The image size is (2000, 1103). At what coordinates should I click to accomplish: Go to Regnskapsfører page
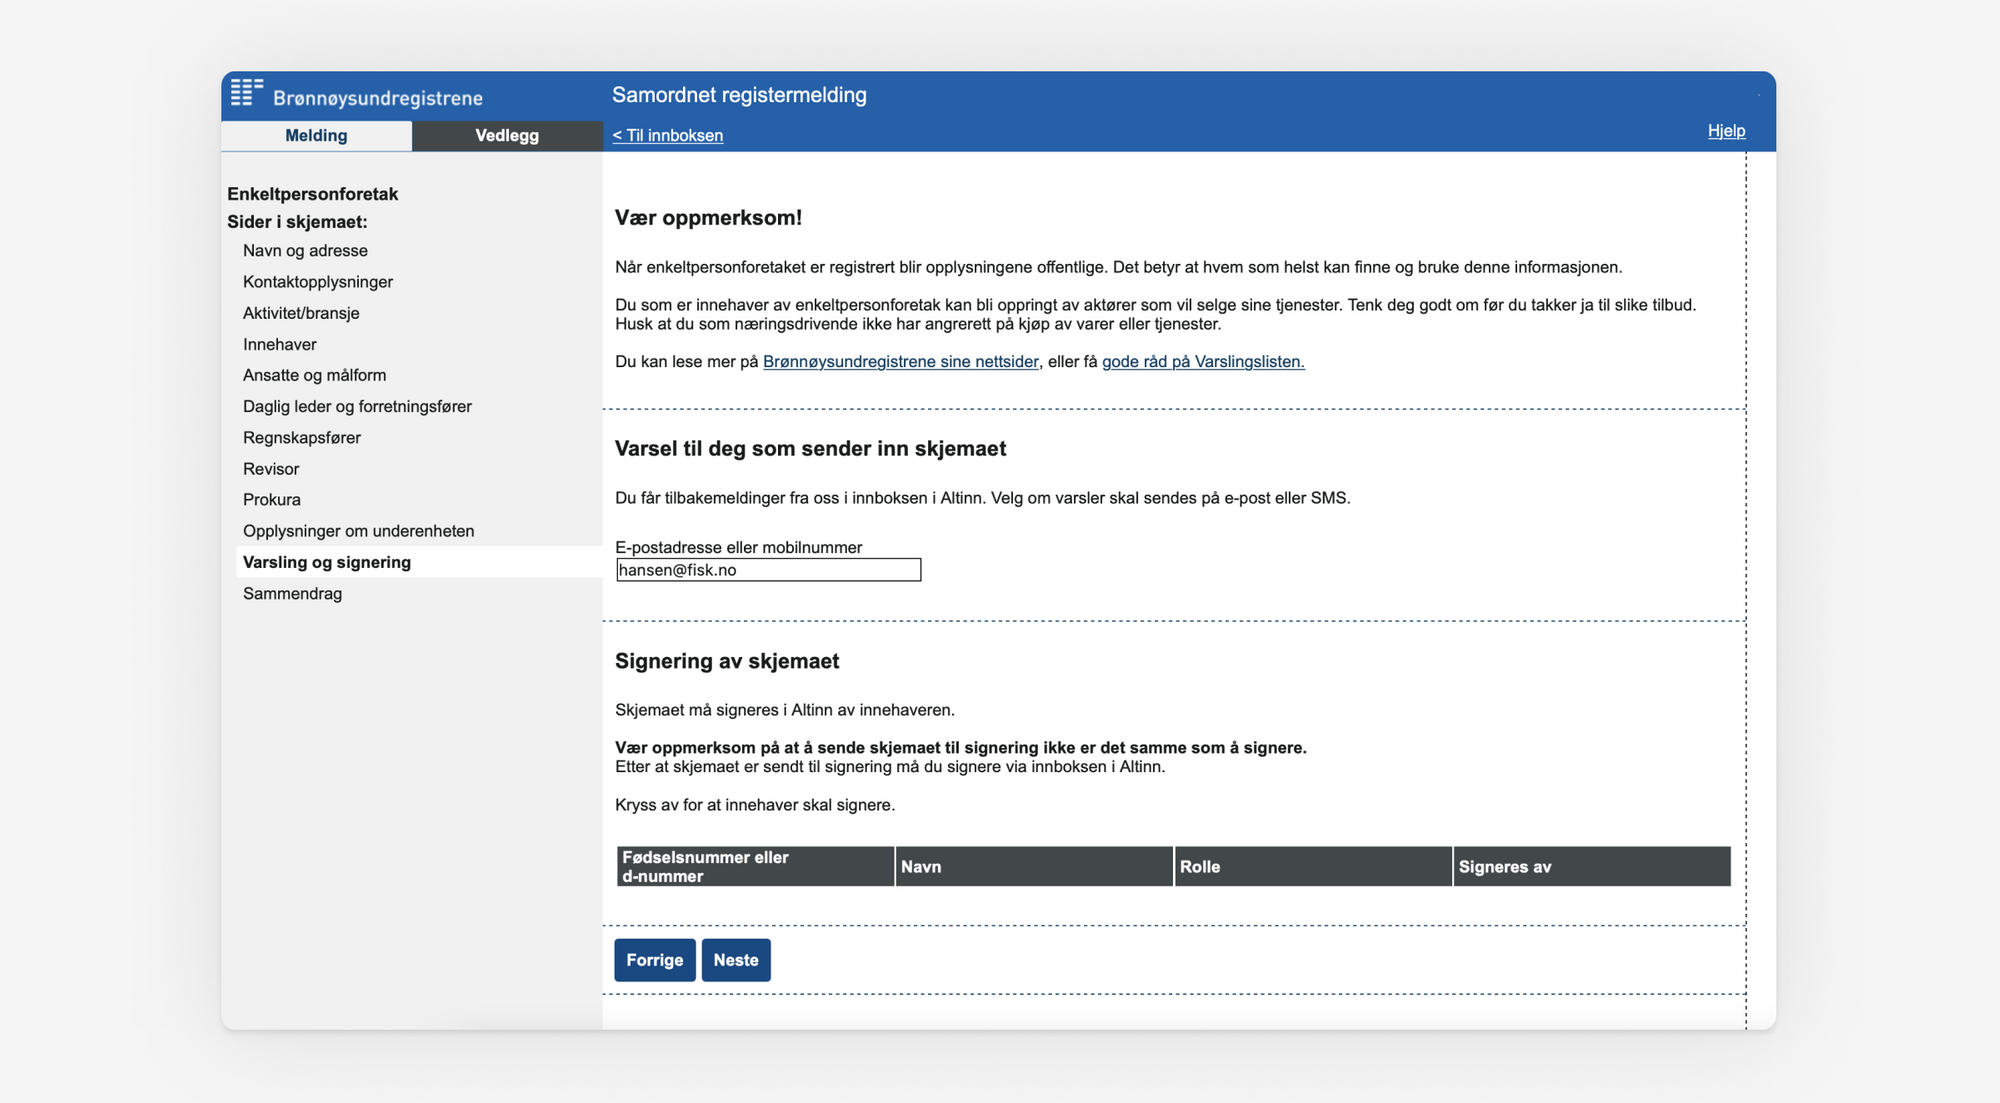[301, 438]
